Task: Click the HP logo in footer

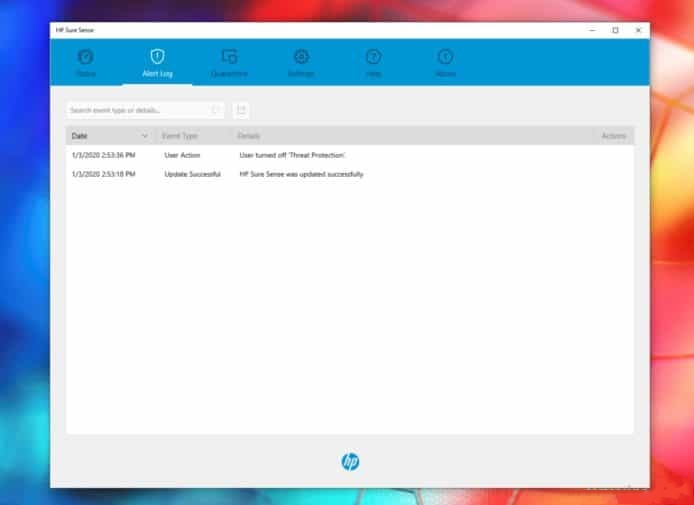Action: (350, 462)
